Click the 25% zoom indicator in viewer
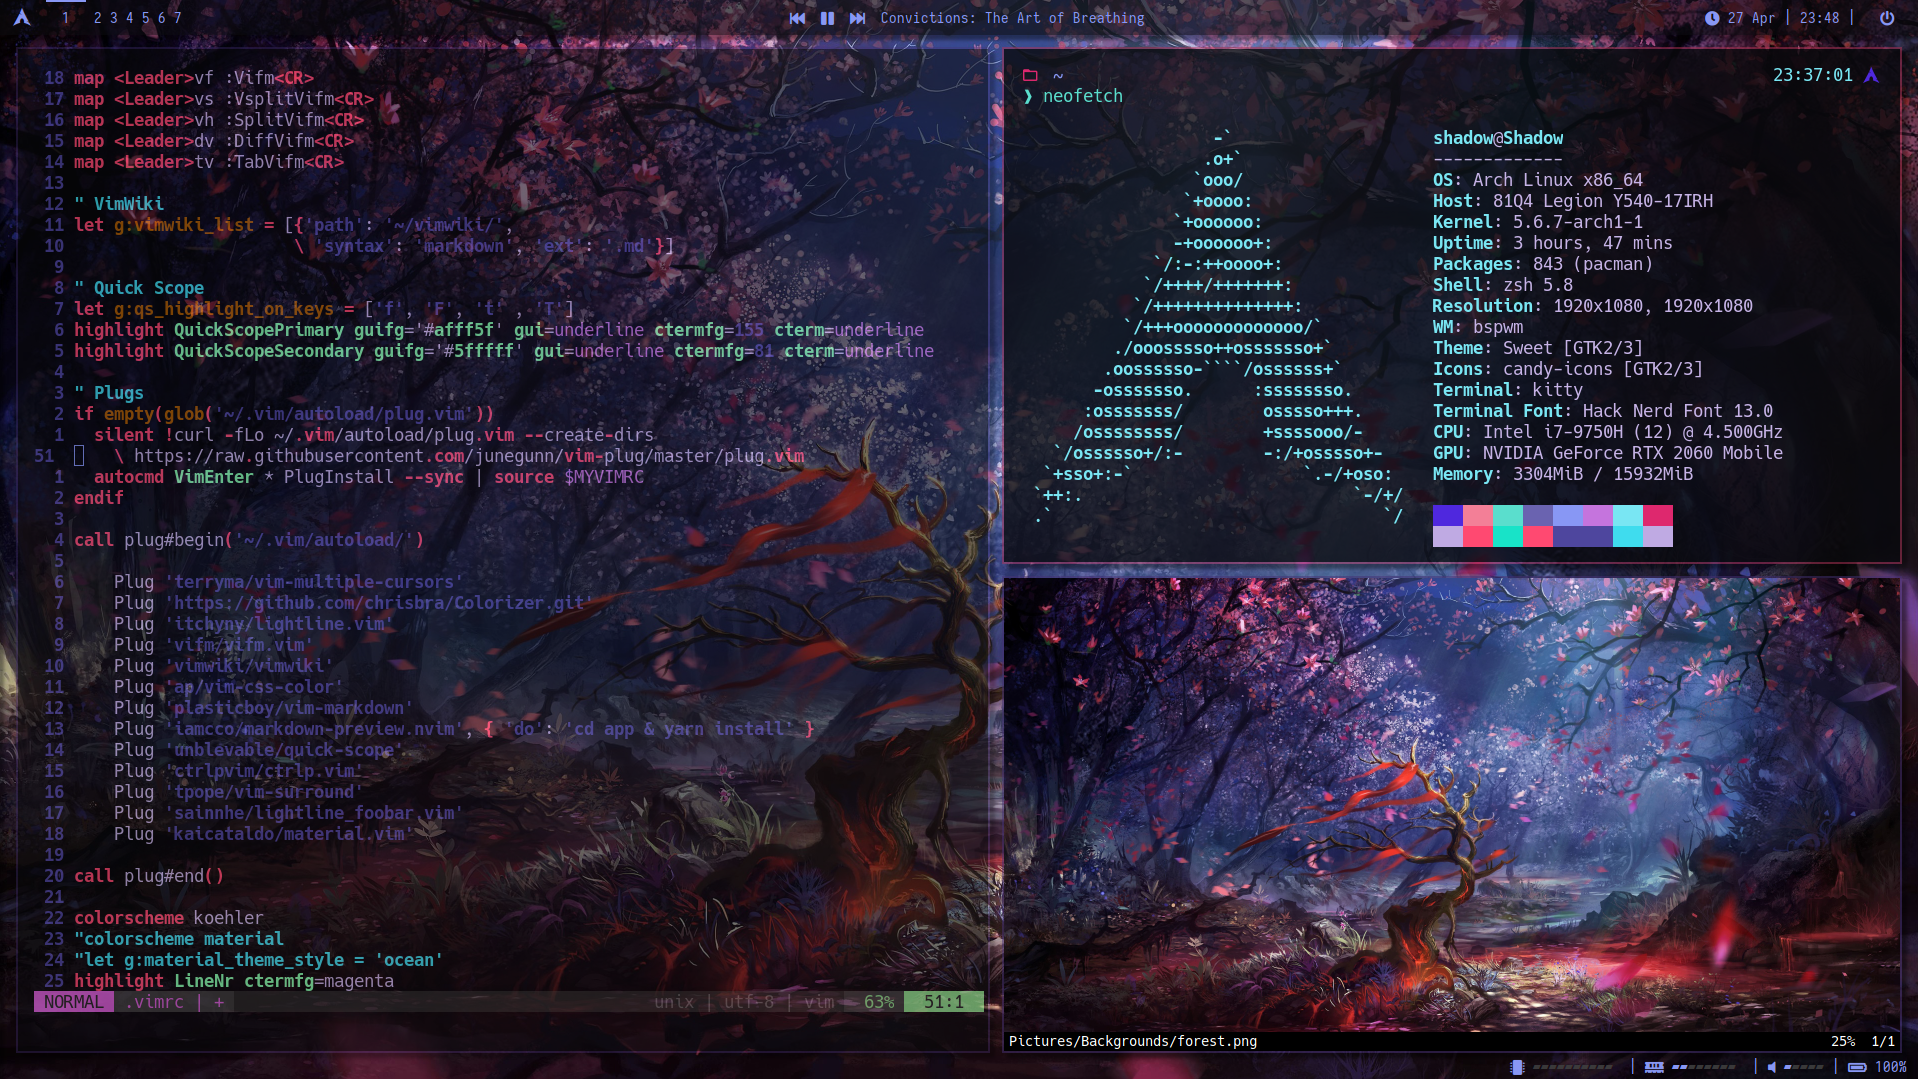Screen dimensions: 1918x1079 click(1843, 1041)
